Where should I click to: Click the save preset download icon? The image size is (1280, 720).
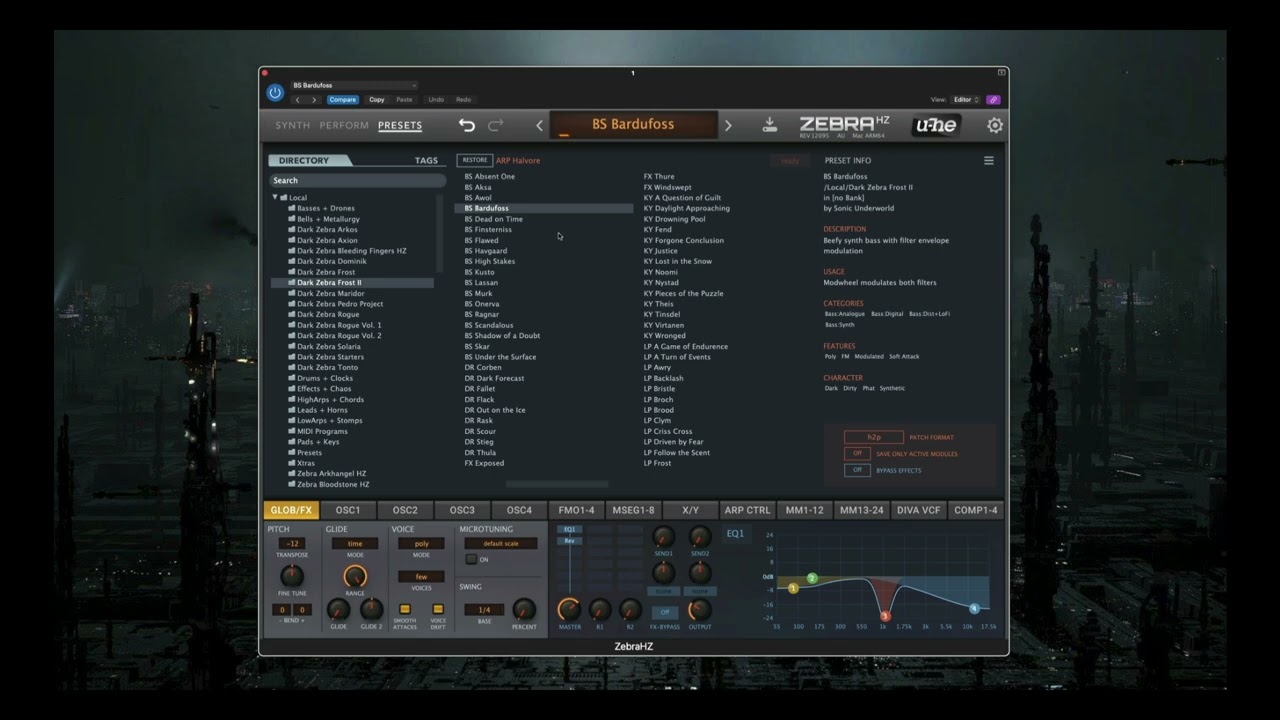(x=769, y=125)
